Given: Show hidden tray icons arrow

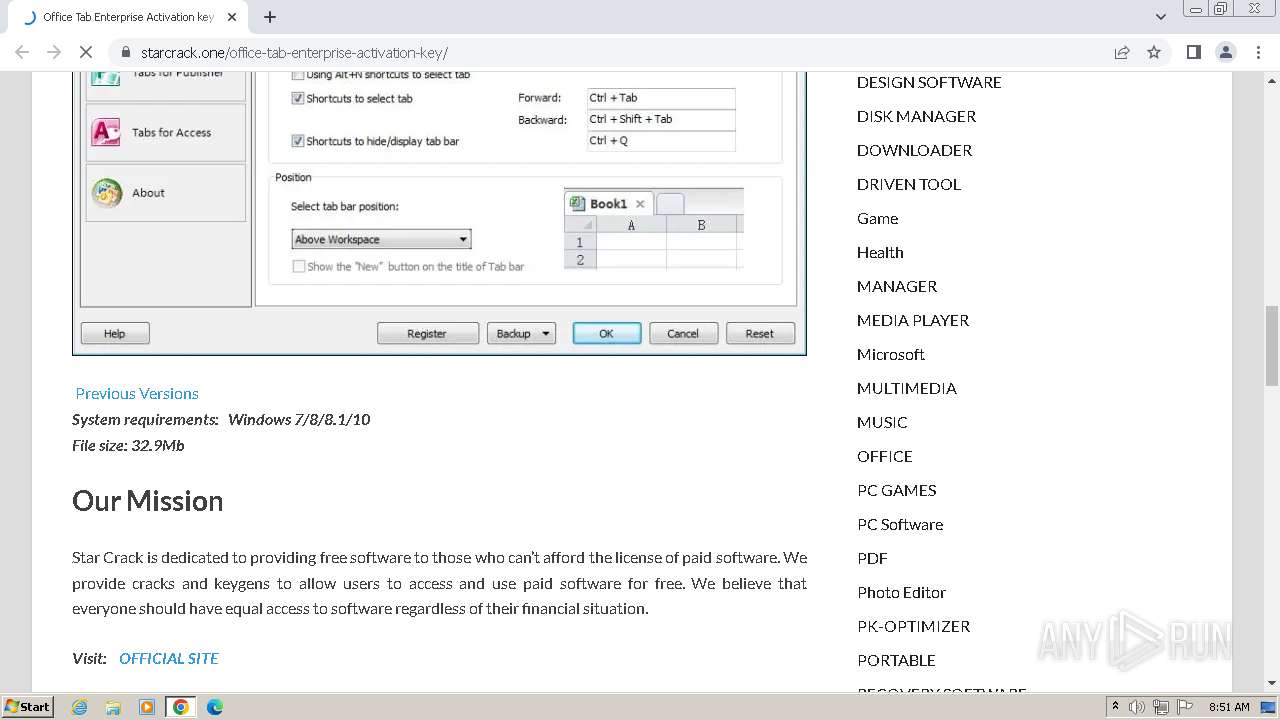Looking at the screenshot, I should [1115, 706].
